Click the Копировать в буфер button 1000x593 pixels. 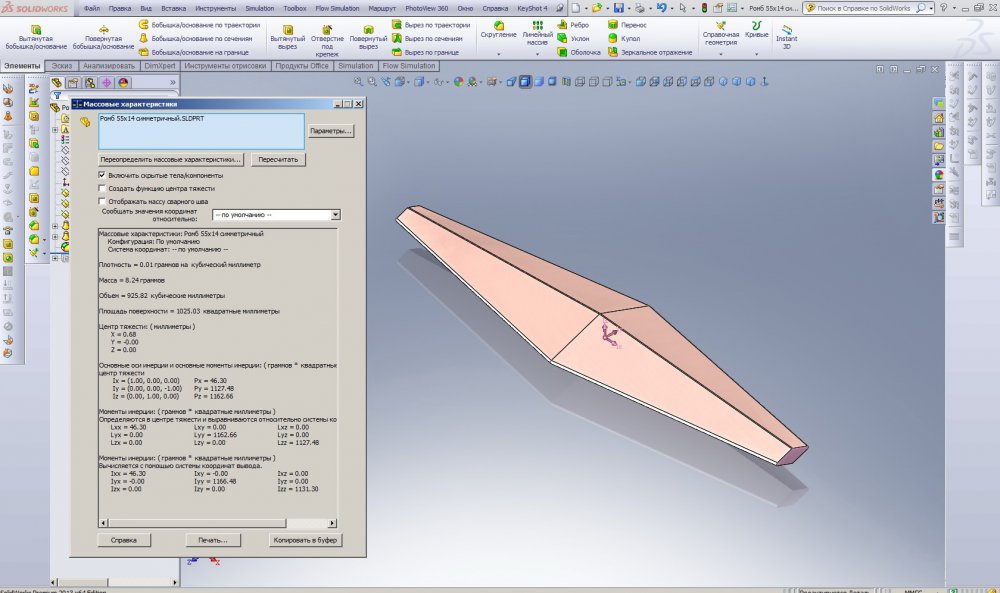click(306, 540)
